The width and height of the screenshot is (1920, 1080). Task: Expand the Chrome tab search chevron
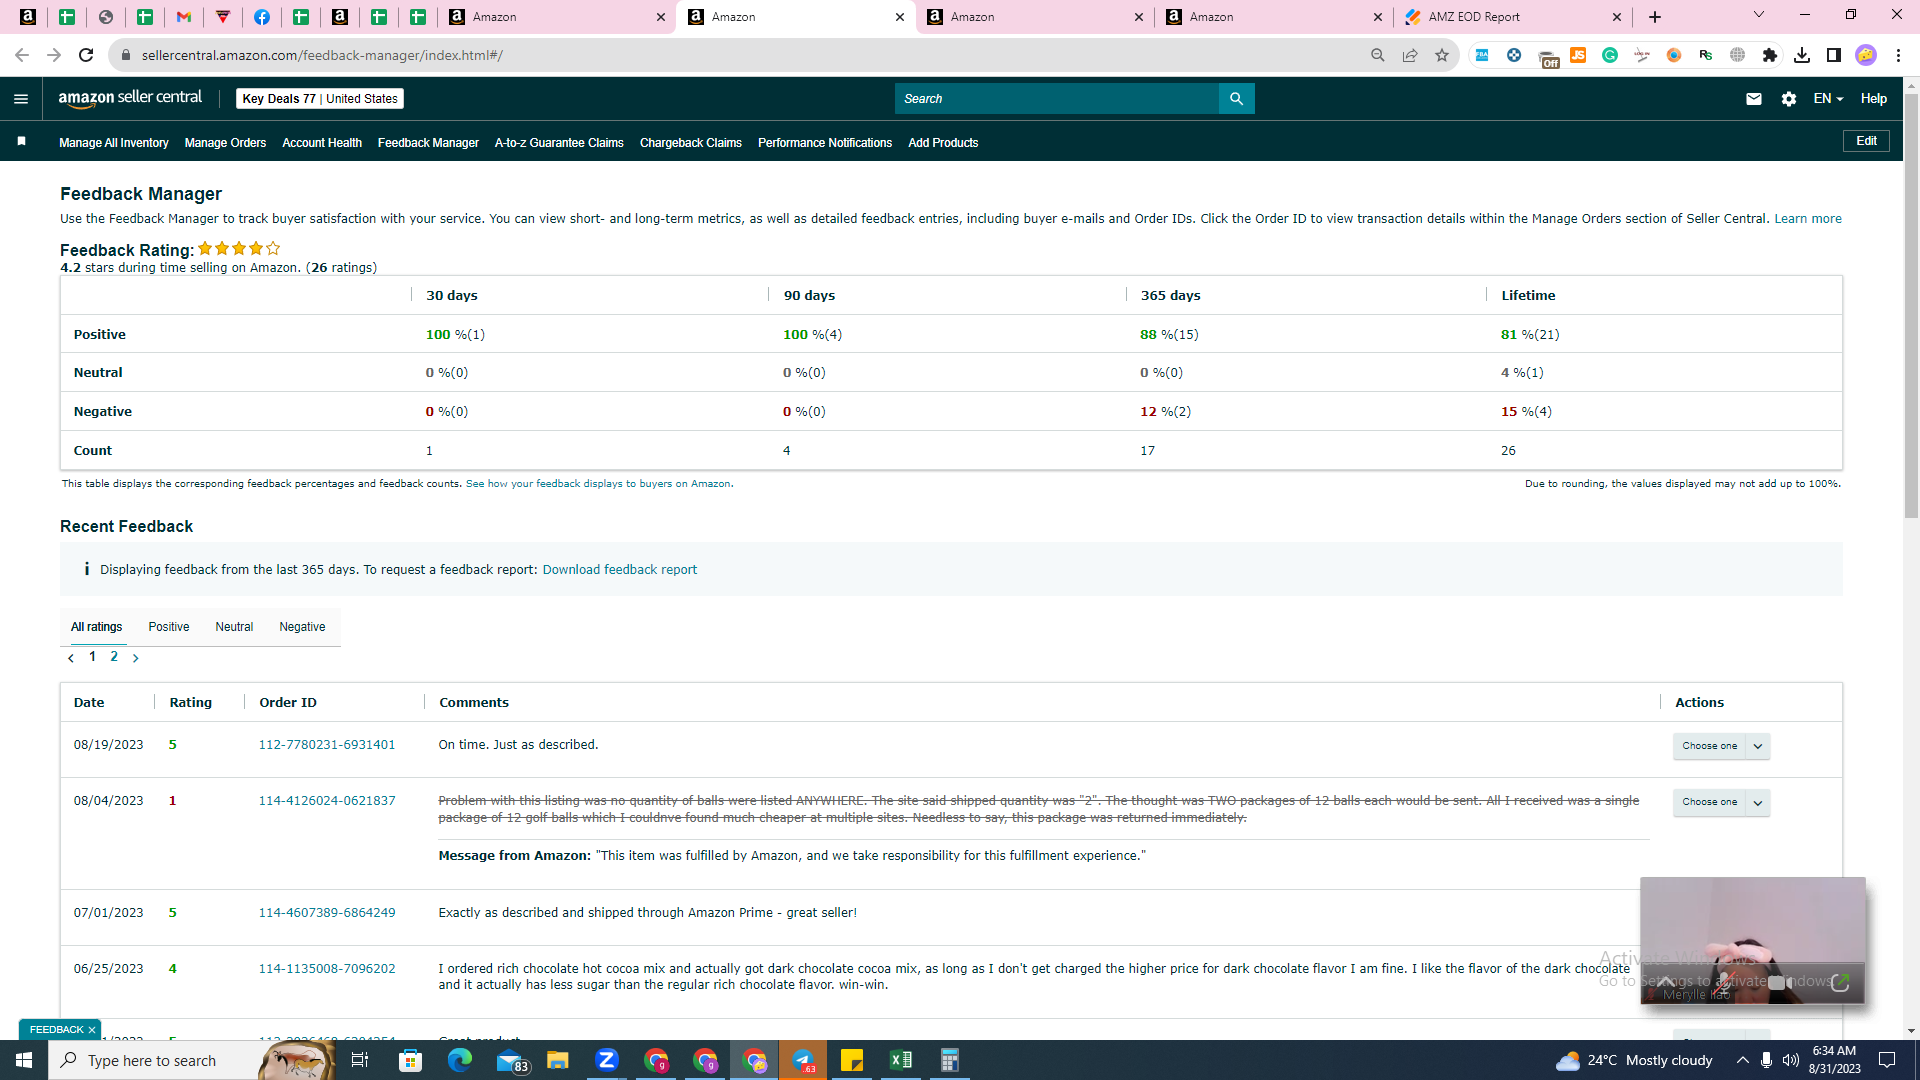[1759, 15]
